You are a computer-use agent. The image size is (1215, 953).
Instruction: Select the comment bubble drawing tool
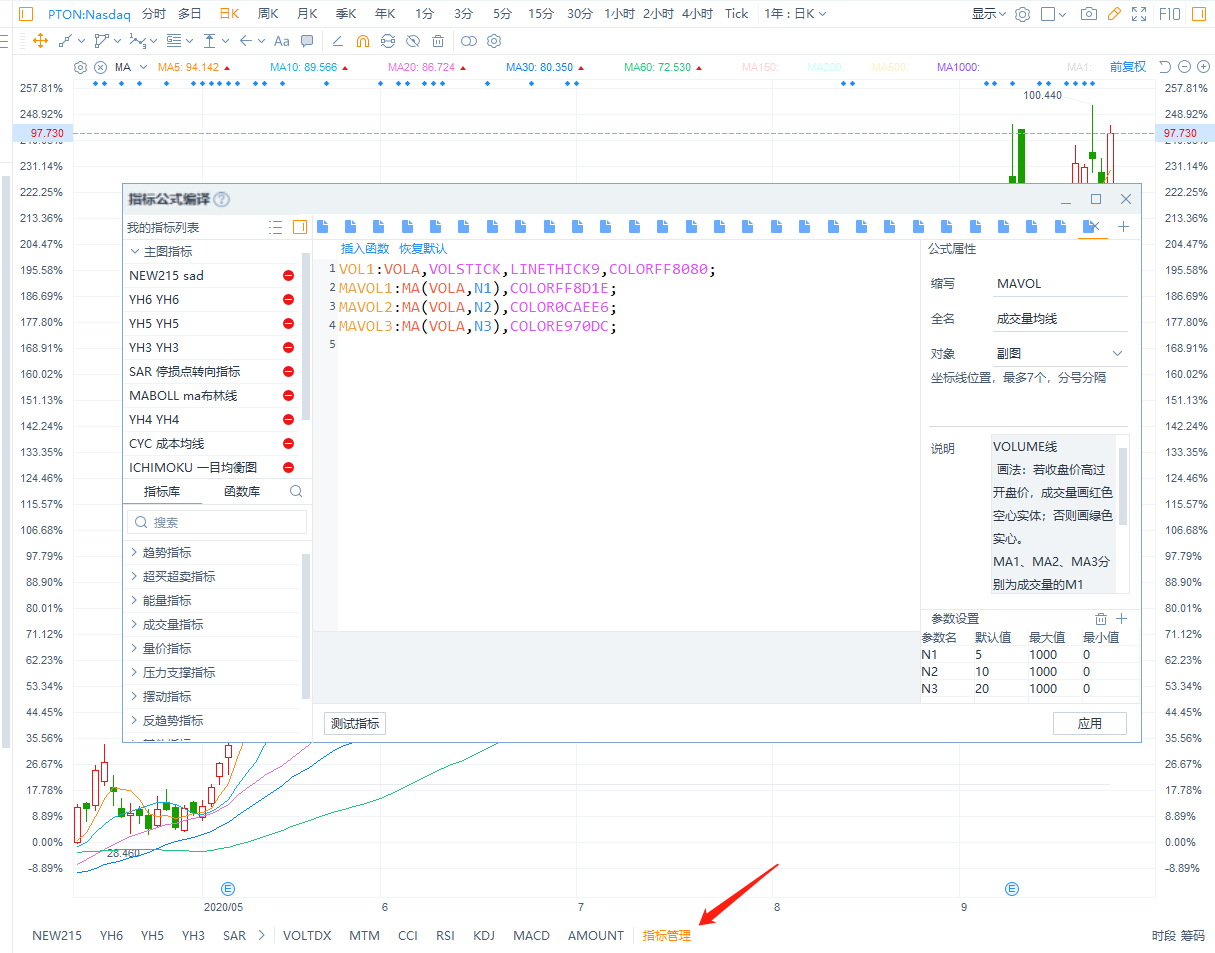click(x=307, y=41)
